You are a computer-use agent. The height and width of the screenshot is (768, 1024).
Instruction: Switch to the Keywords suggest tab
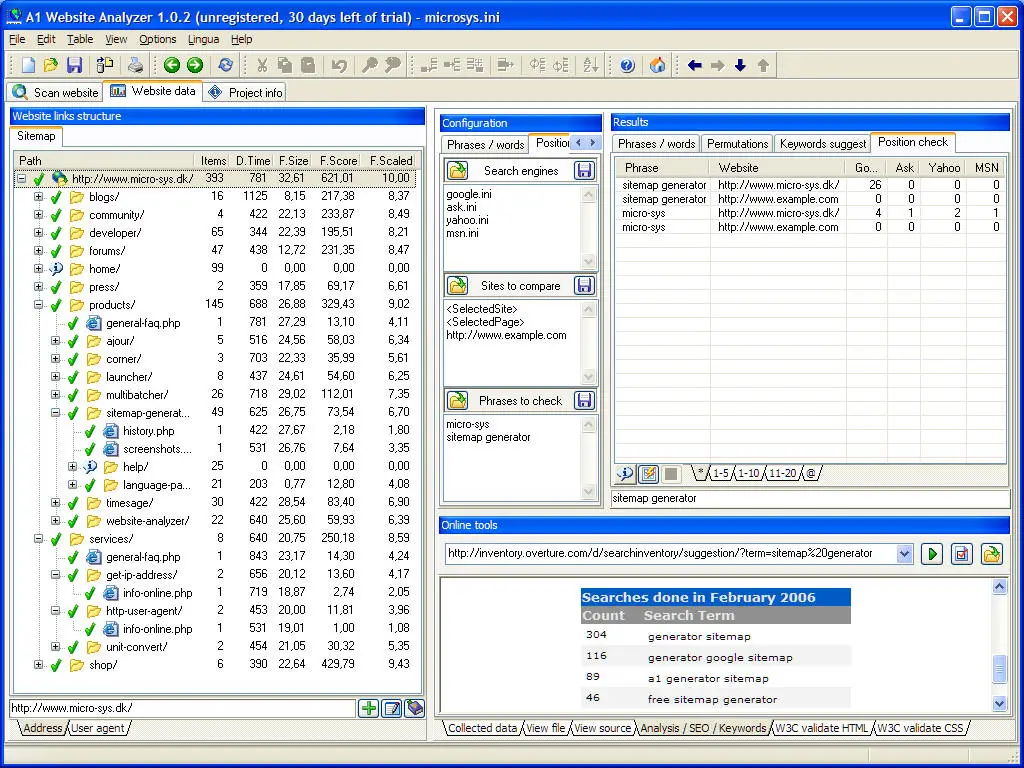822,144
